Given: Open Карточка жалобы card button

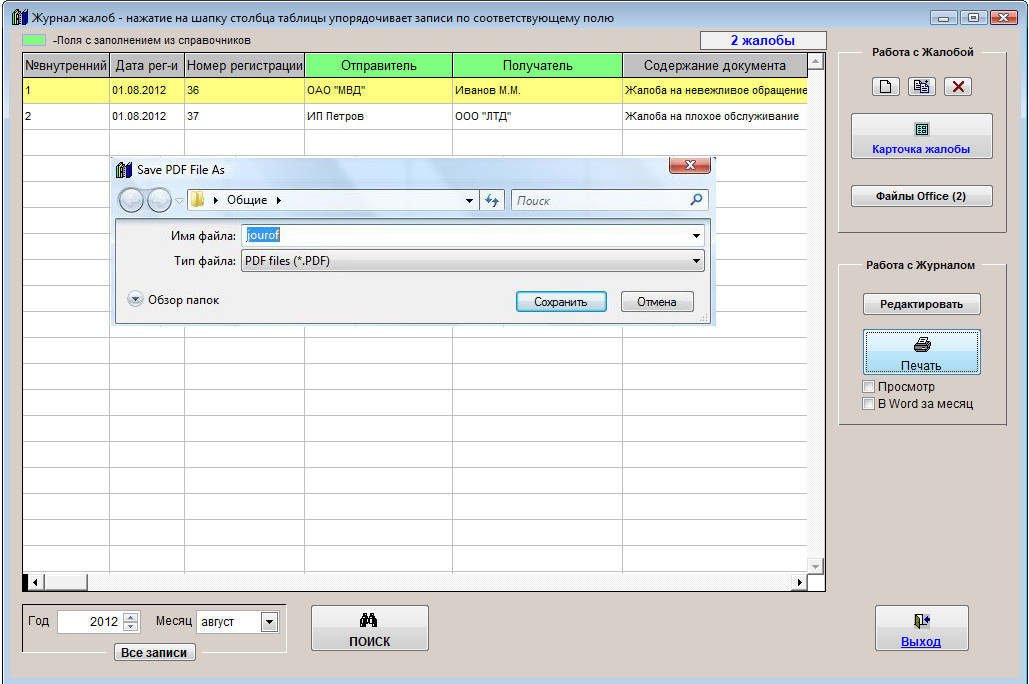Looking at the screenshot, I should click(921, 136).
